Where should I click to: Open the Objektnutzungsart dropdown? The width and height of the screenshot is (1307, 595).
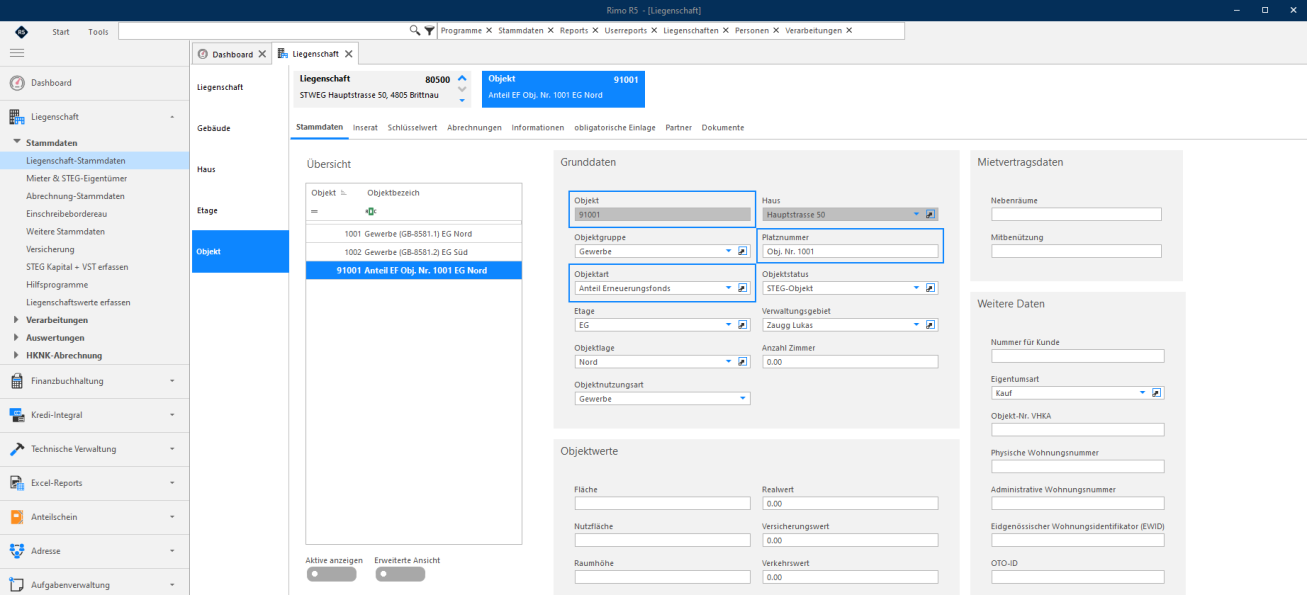click(x=743, y=399)
